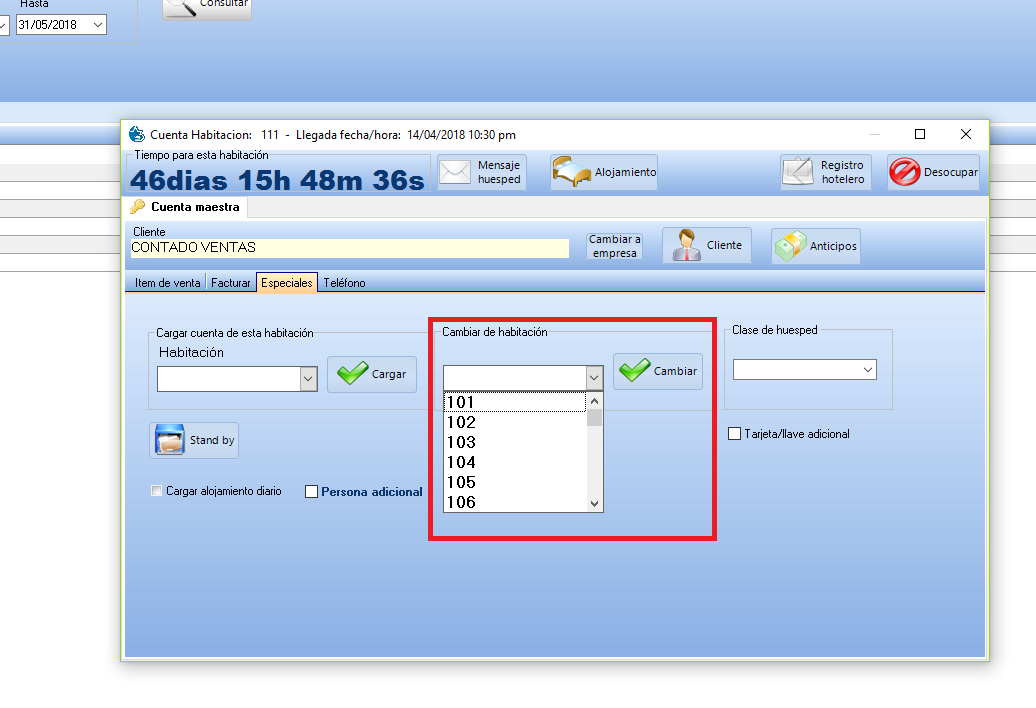Screen dimensions: 1036x708
Task: Toggle Persona adicional checkbox
Action: (312, 492)
